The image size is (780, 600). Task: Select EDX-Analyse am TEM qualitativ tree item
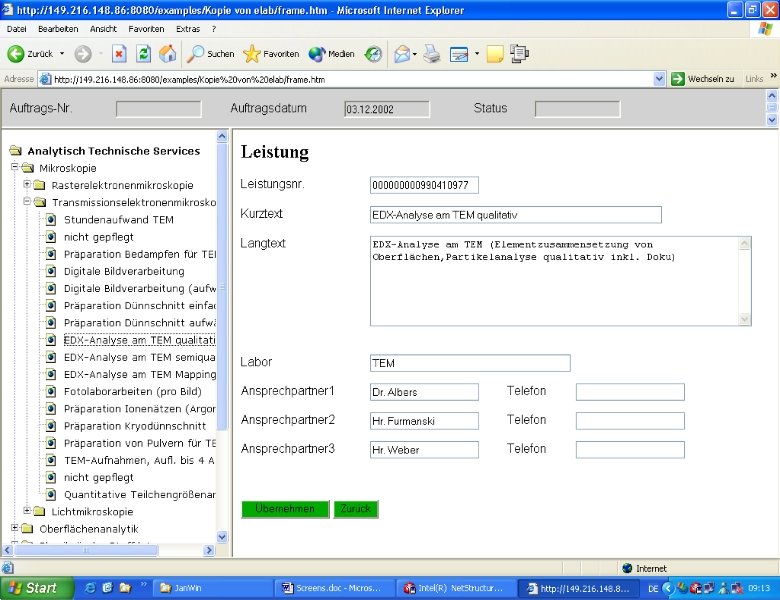[139, 340]
